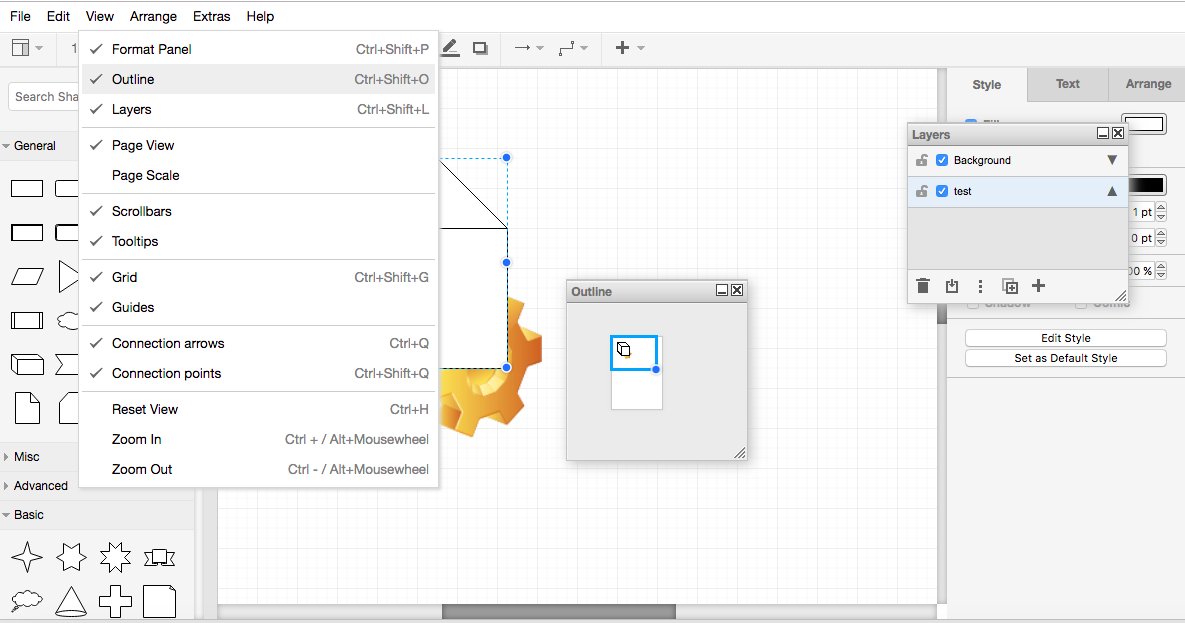This screenshot has height=623, width=1185.
Task: Open the three-dot layer options icon
Action: [980, 286]
